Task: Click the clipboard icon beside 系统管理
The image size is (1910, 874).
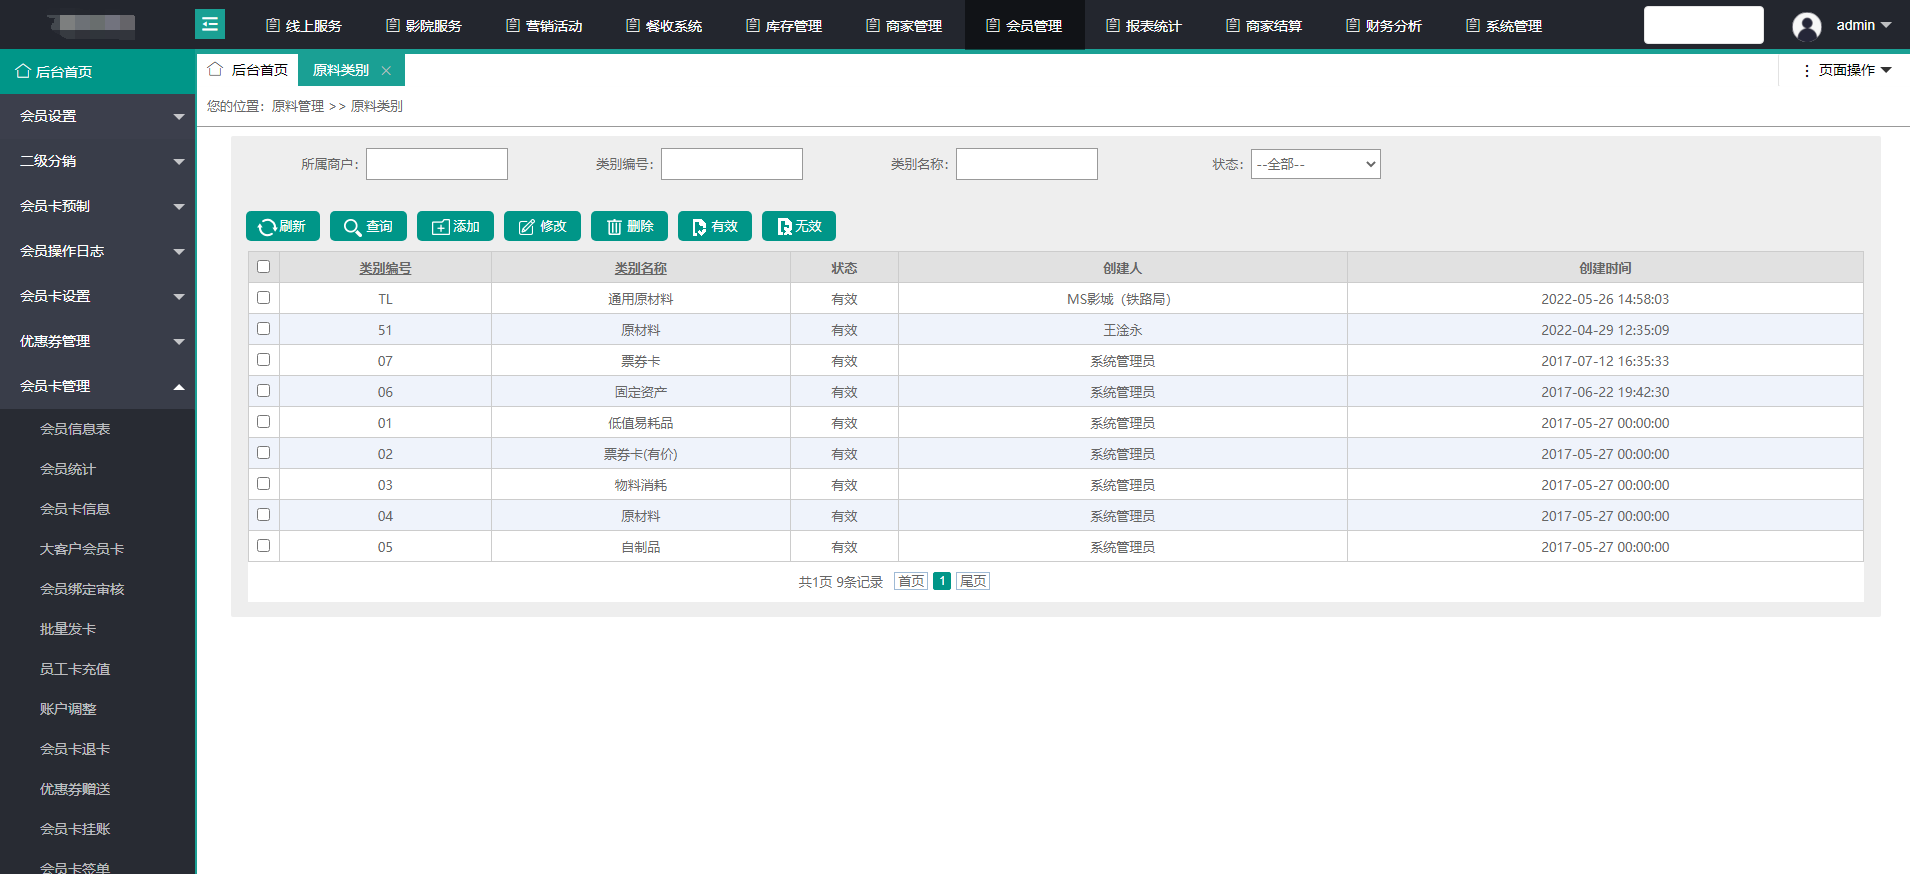Action: (x=1473, y=25)
